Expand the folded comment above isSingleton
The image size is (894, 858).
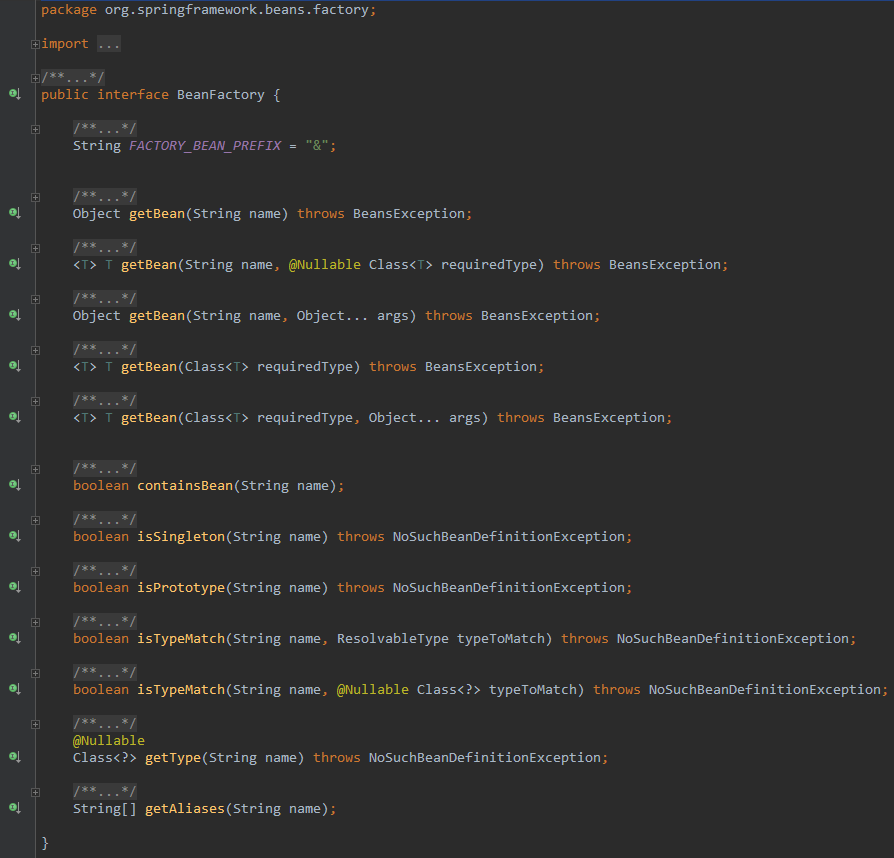pos(35,520)
